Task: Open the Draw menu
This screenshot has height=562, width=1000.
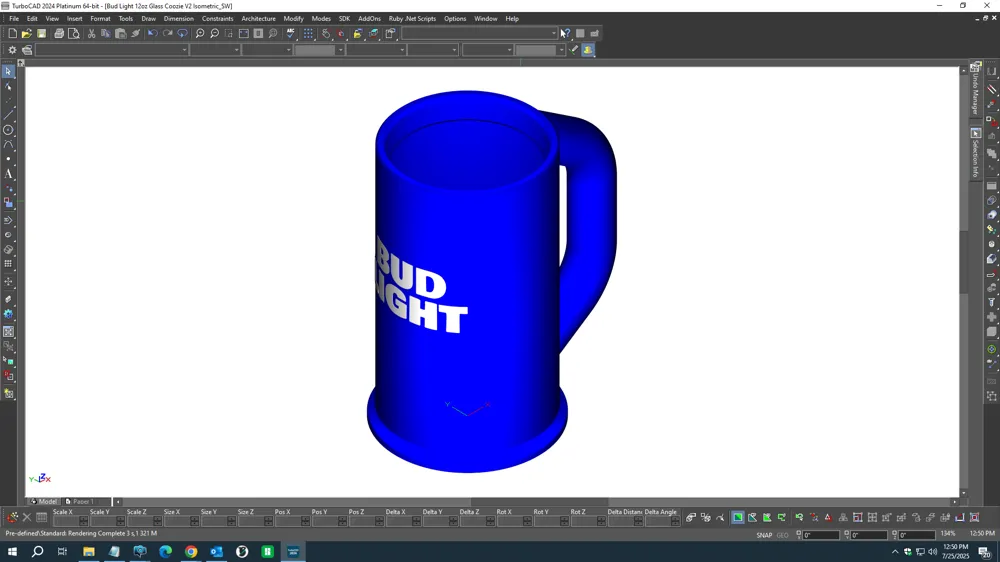Action: pos(149,18)
